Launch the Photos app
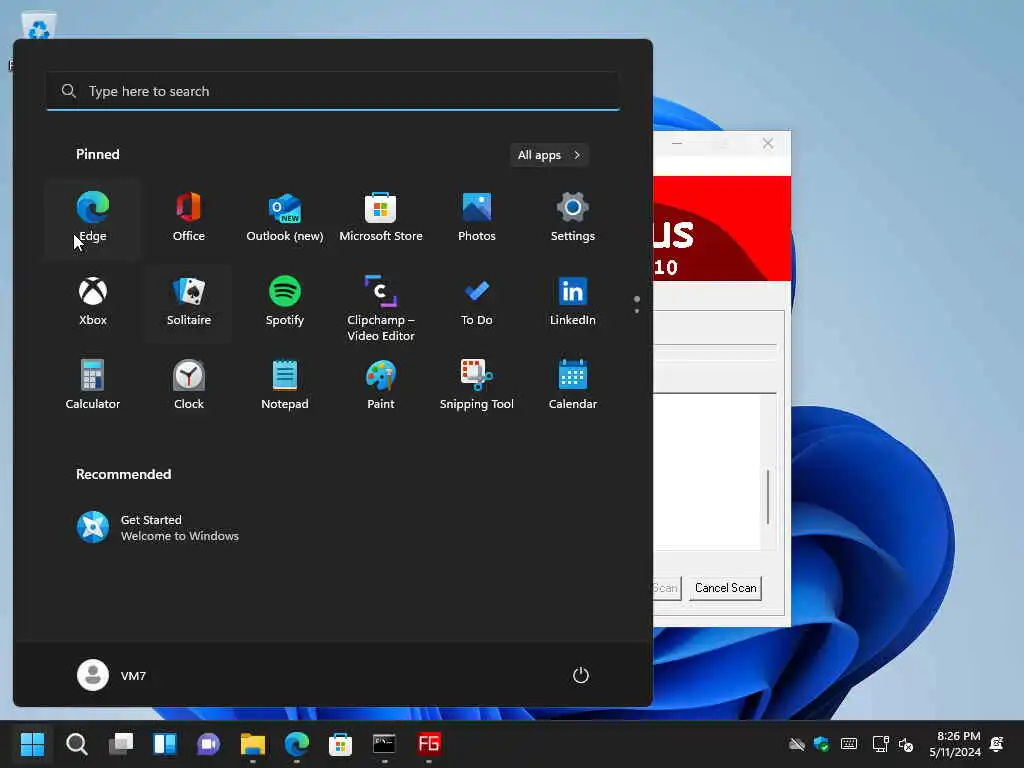The width and height of the screenshot is (1024, 768). pyautogui.click(x=477, y=218)
